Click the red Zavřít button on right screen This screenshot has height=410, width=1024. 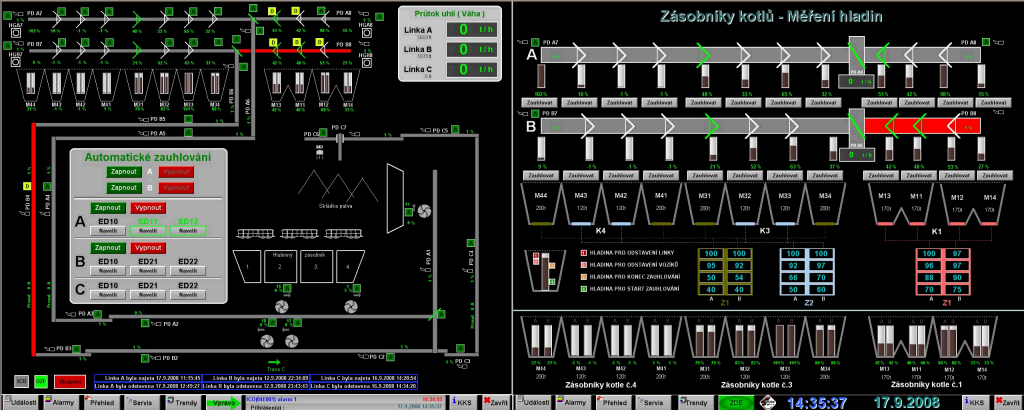coord(1004,401)
